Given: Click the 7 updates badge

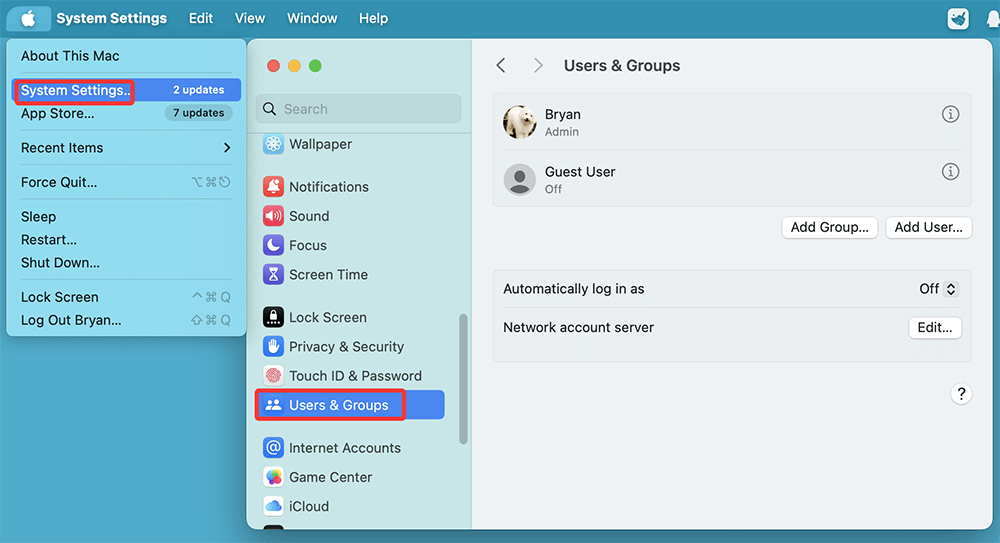Looking at the screenshot, I should click(x=198, y=113).
